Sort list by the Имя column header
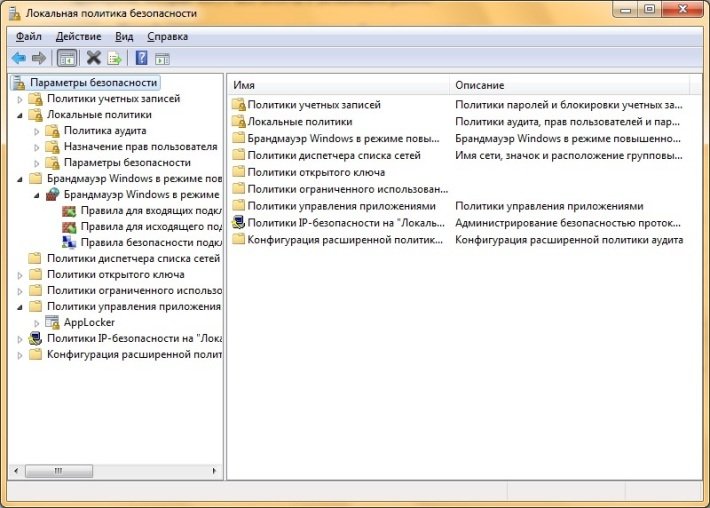Image resolution: width=710 pixels, height=508 pixels. click(x=338, y=85)
